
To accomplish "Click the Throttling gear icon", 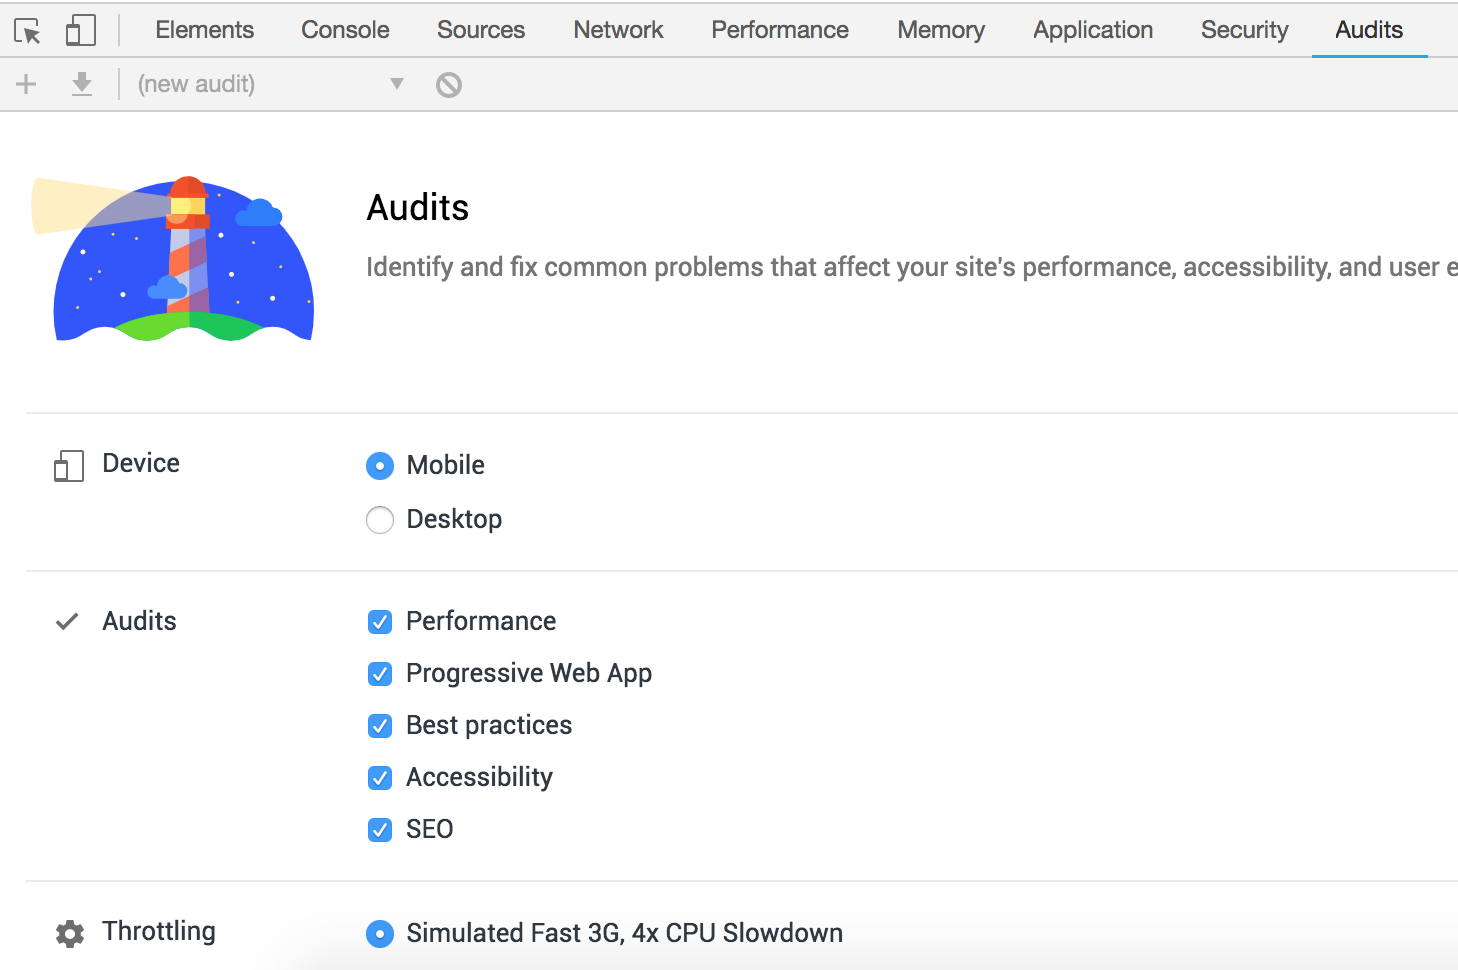I will (70, 934).
